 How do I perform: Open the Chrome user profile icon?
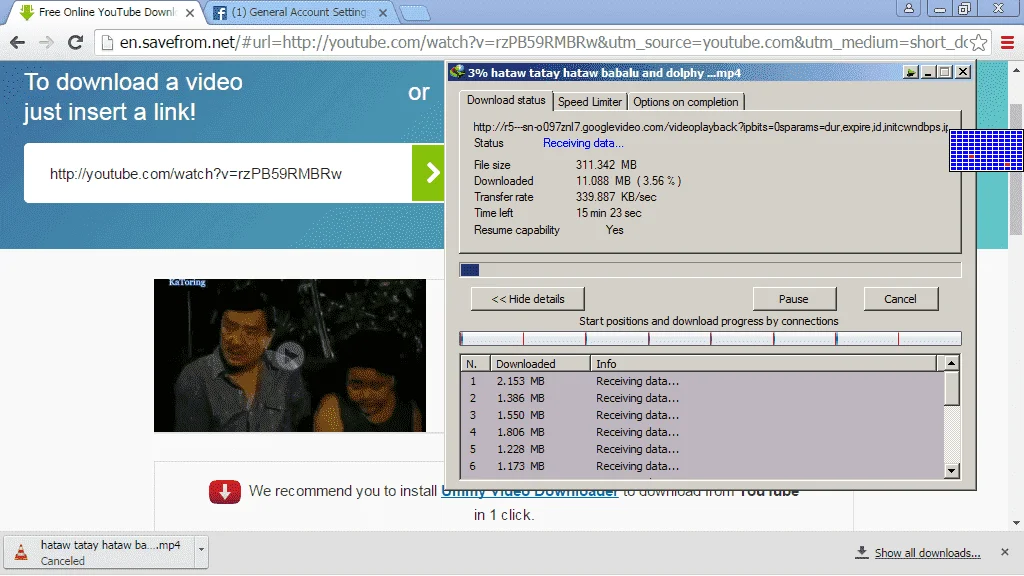coord(908,8)
